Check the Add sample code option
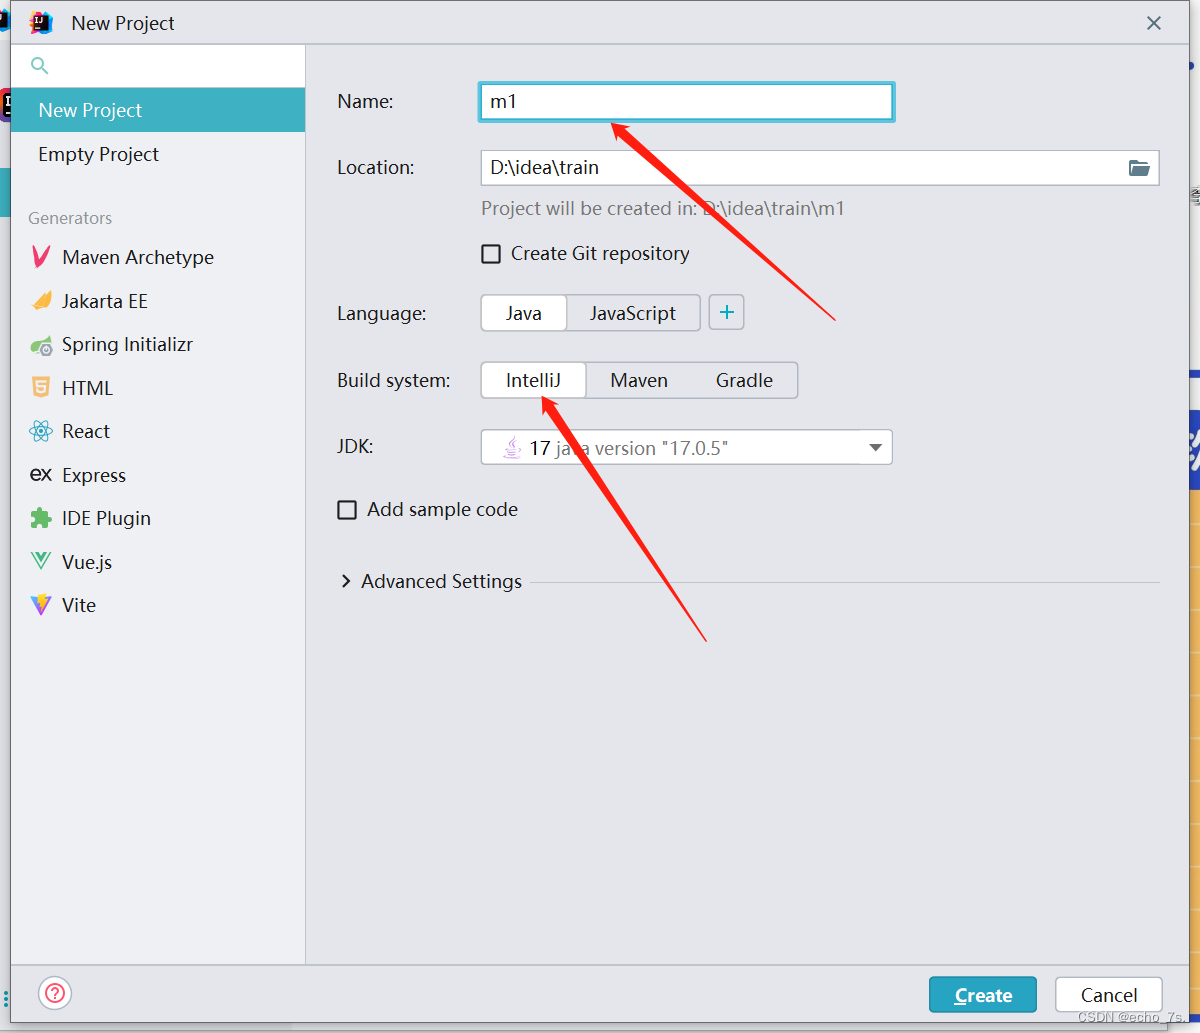 click(x=347, y=510)
